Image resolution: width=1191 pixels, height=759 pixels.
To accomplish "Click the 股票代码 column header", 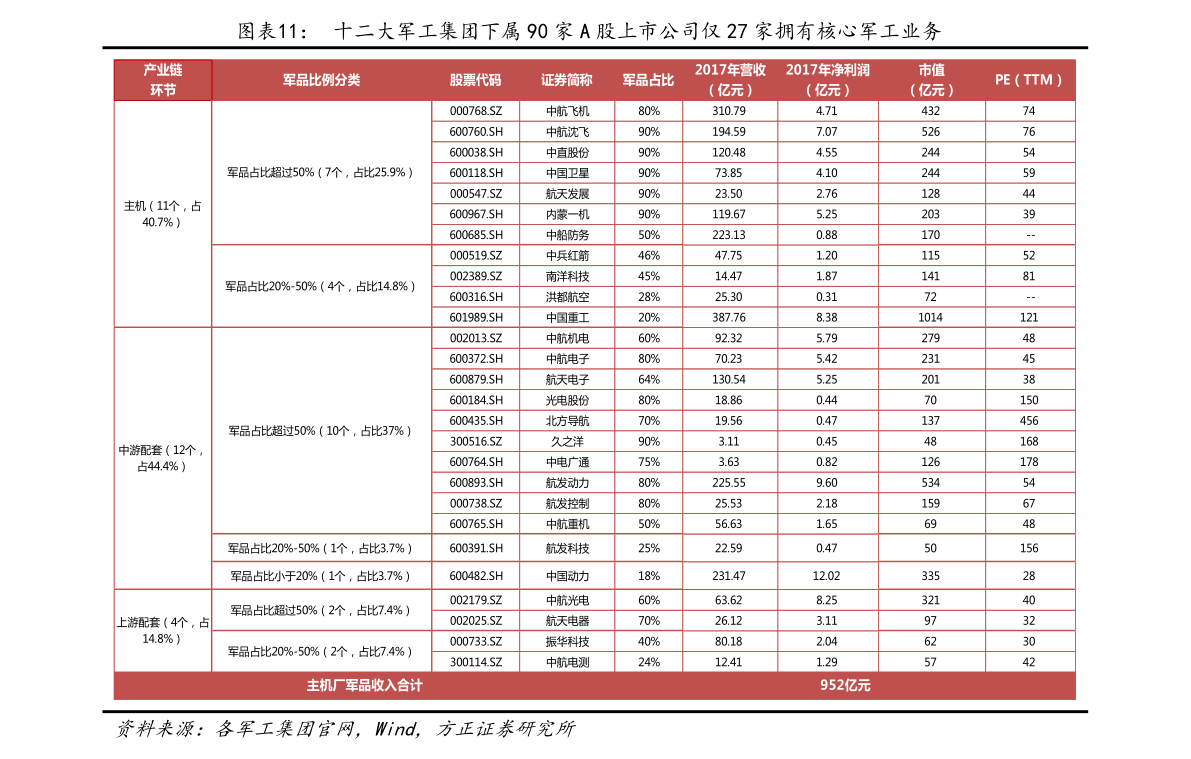I will (x=475, y=80).
